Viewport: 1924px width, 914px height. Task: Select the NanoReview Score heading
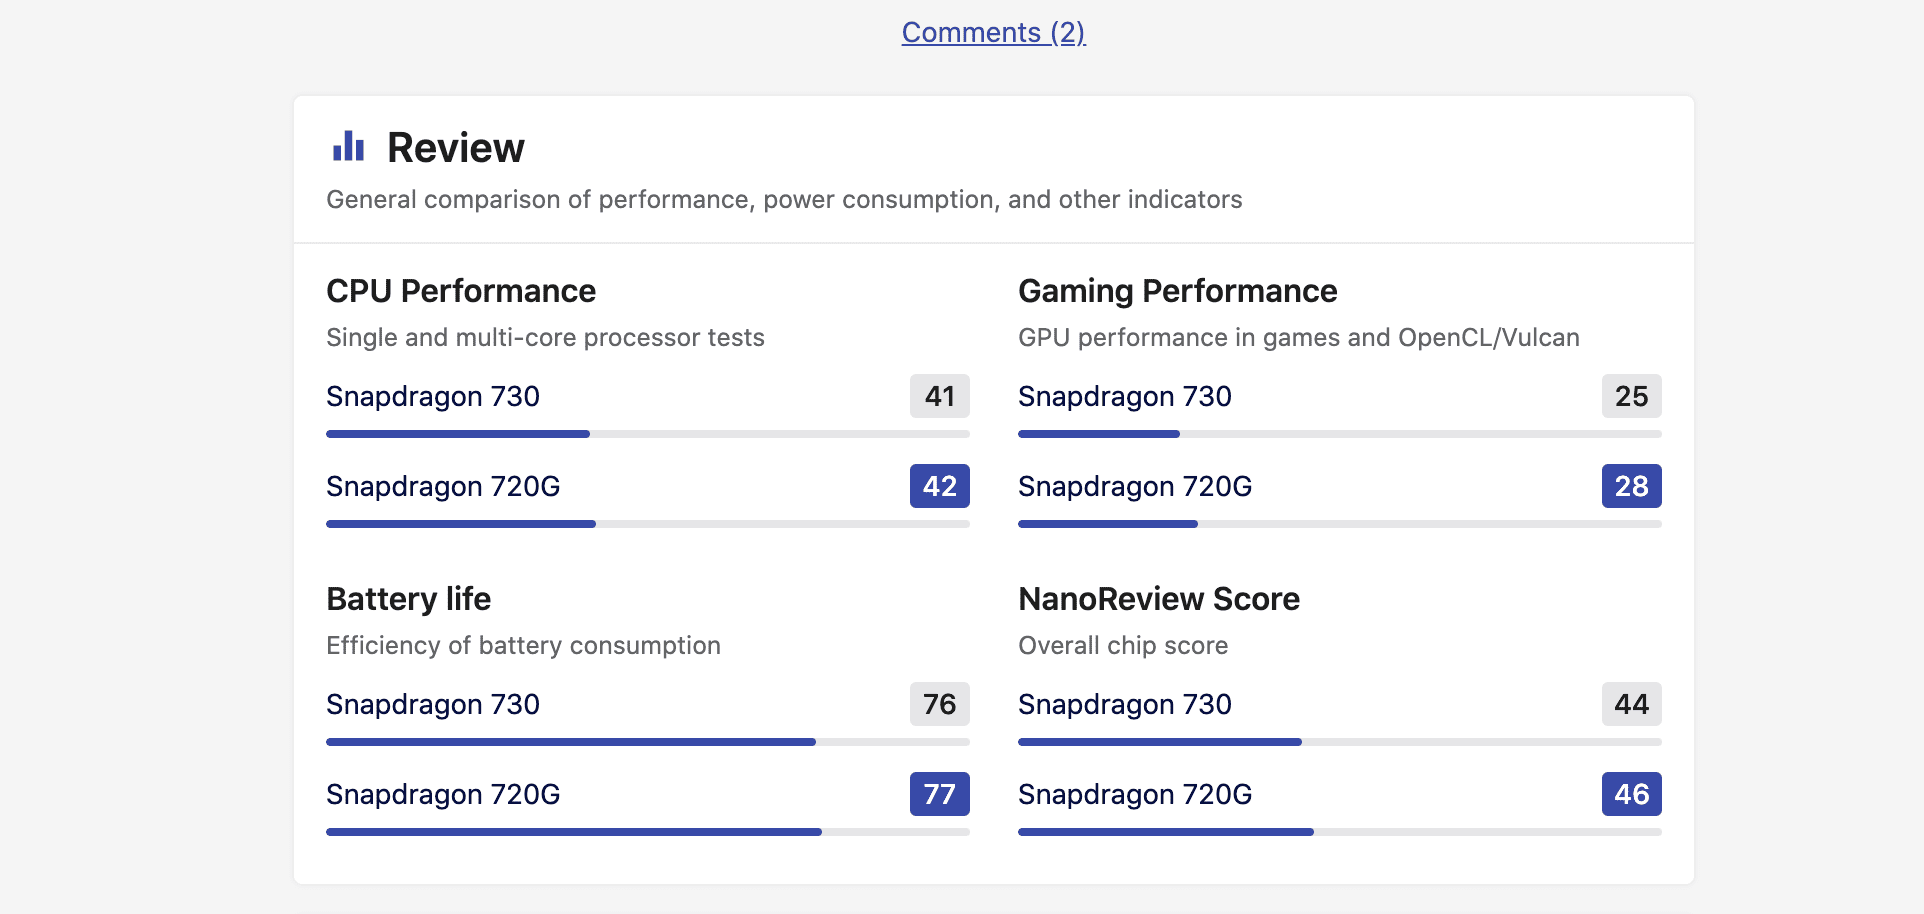(1159, 599)
